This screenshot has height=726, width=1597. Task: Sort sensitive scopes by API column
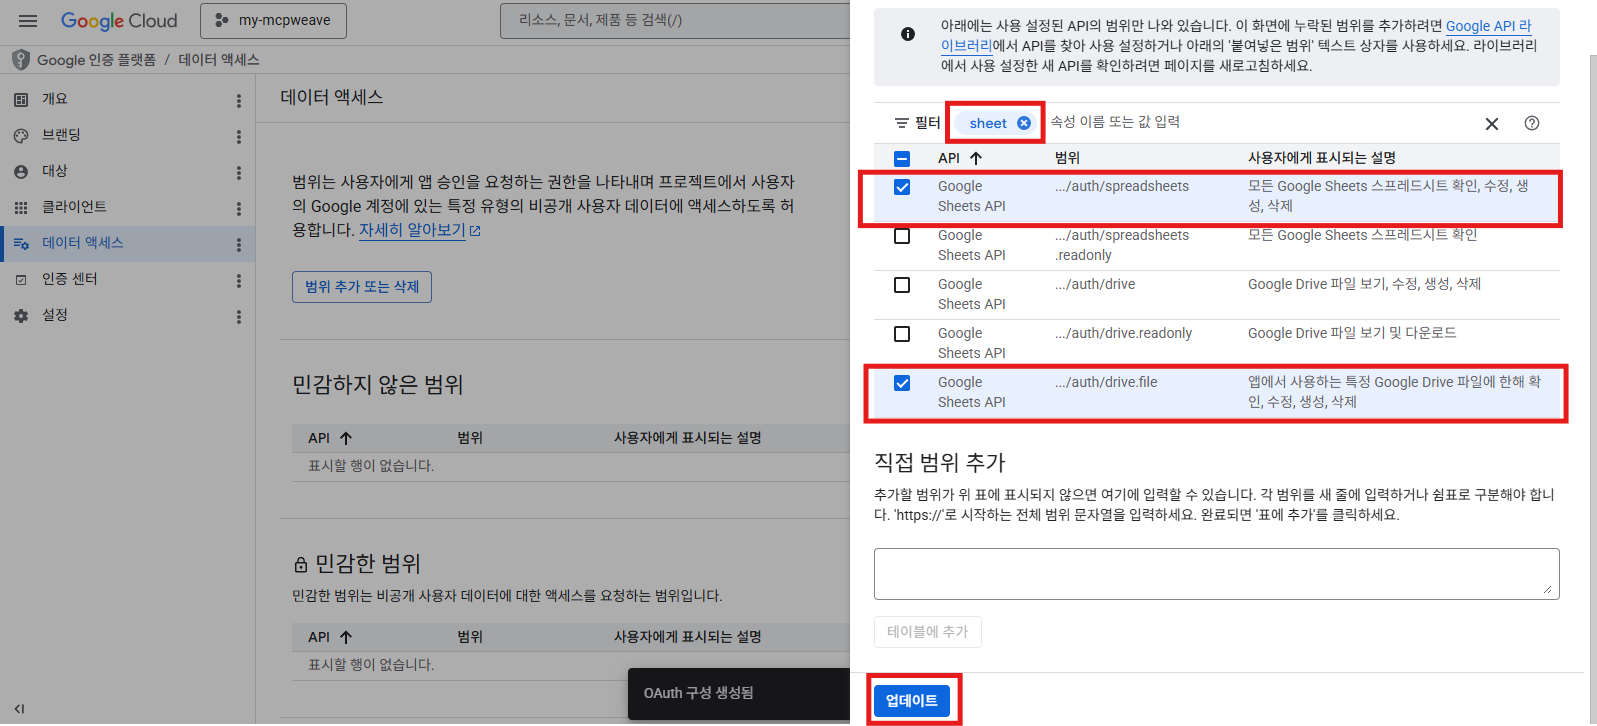(x=345, y=637)
